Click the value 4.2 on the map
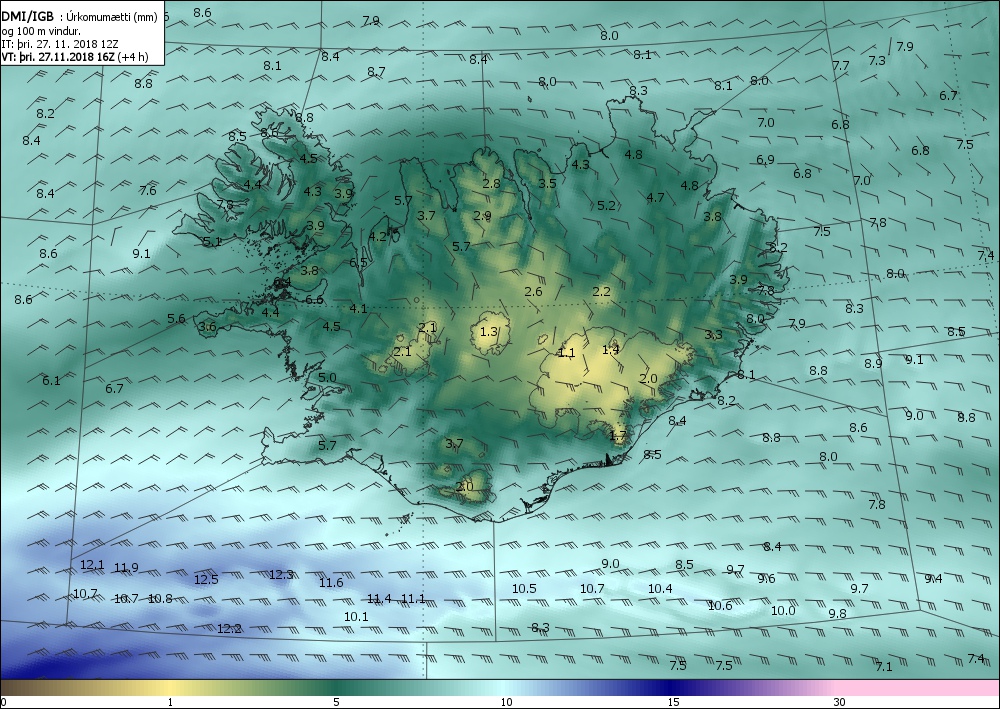Screen dimensions: 1000x709 coord(378,237)
